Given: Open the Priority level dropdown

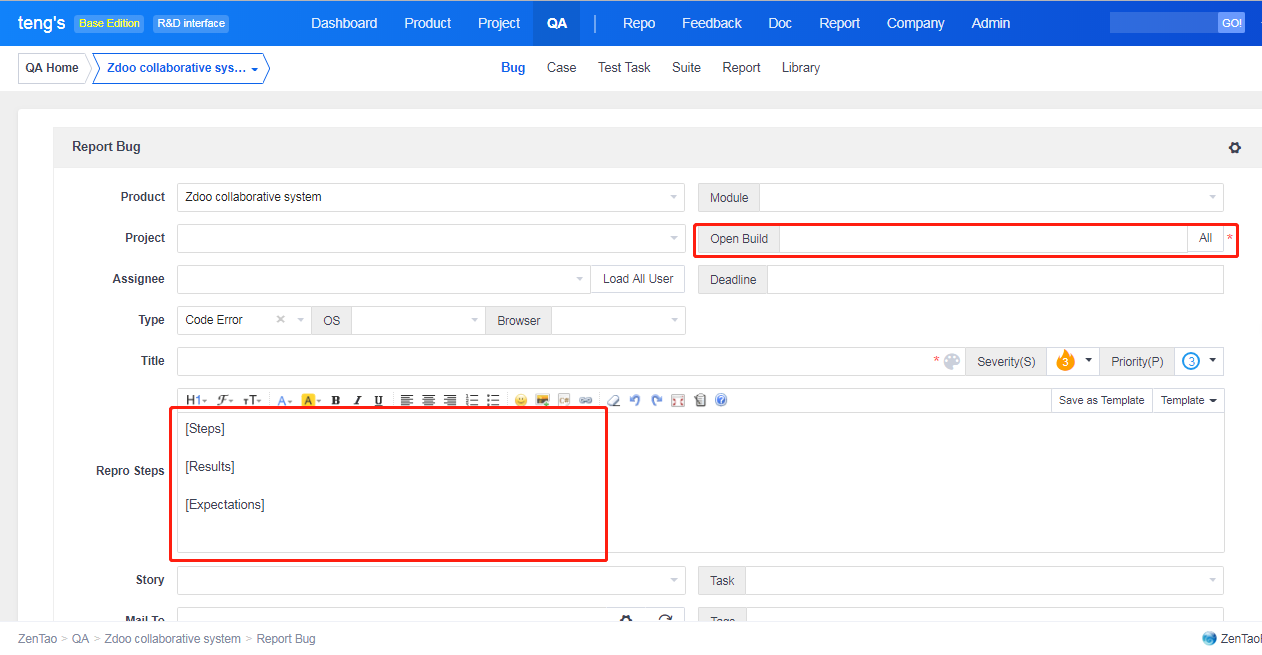Looking at the screenshot, I should [1212, 361].
